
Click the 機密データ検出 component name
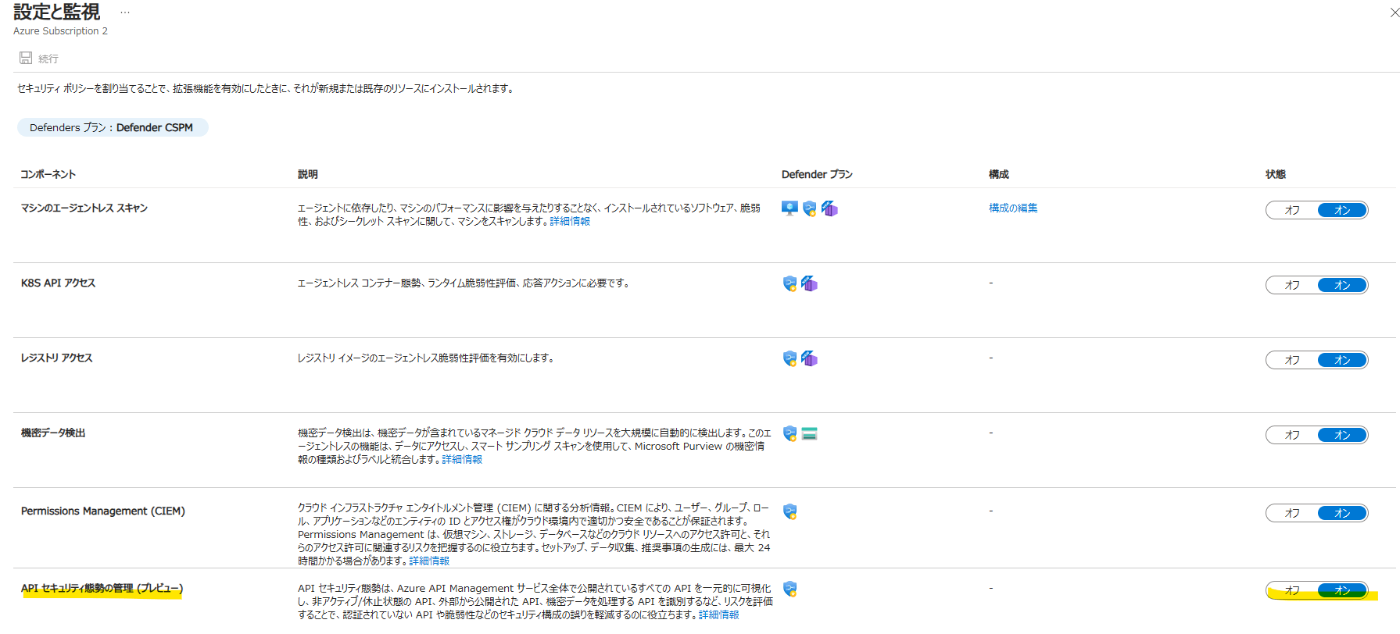pos(53,432)
